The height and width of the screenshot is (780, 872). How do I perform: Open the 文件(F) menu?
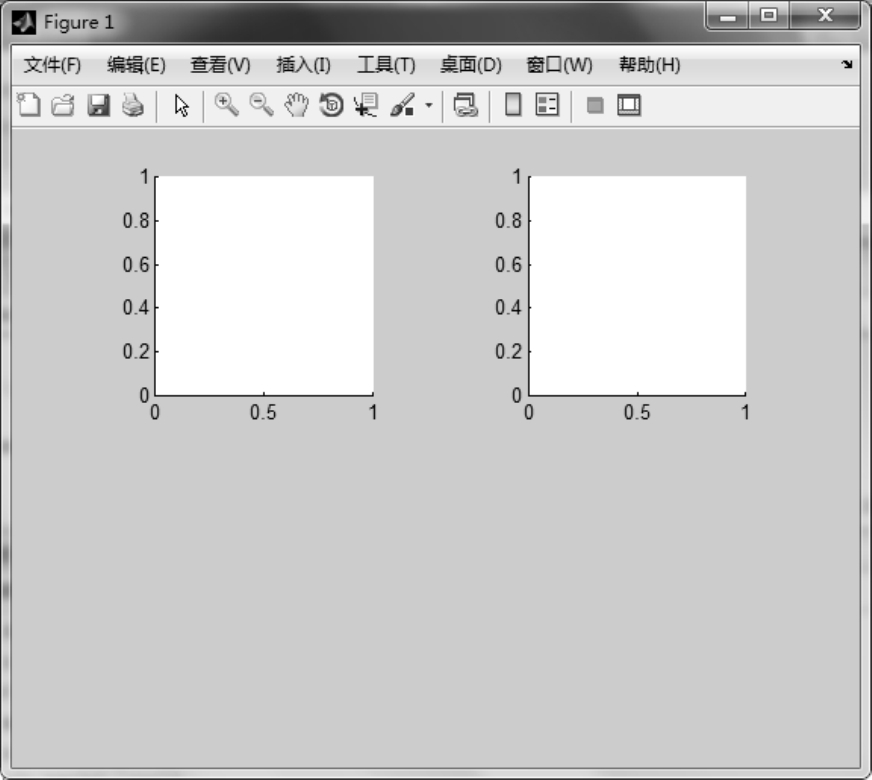52,66
